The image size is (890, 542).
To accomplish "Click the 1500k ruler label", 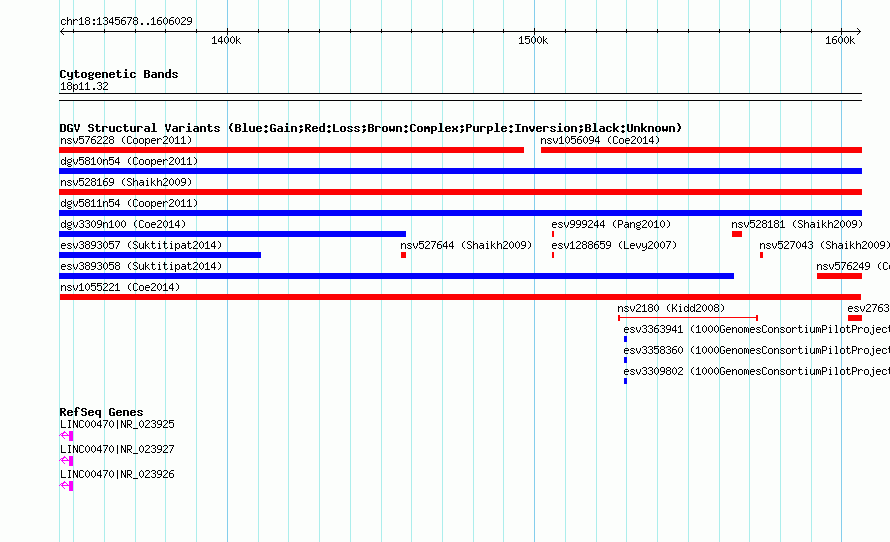I will pos(533,40).
